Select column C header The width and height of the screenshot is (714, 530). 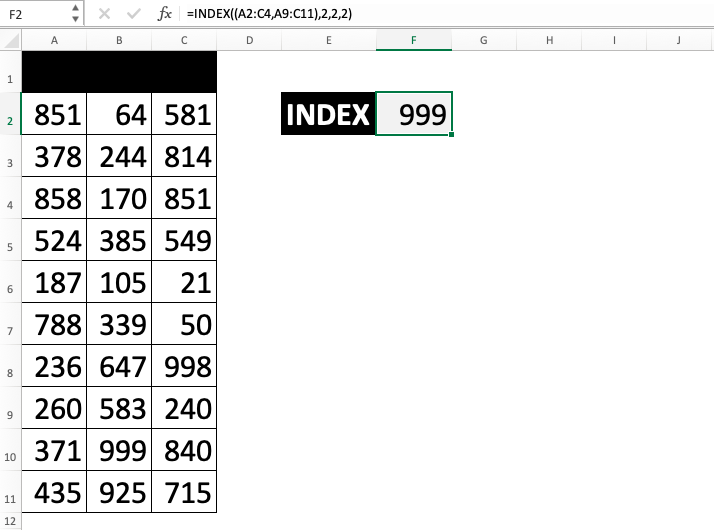(x=184, y=41)
